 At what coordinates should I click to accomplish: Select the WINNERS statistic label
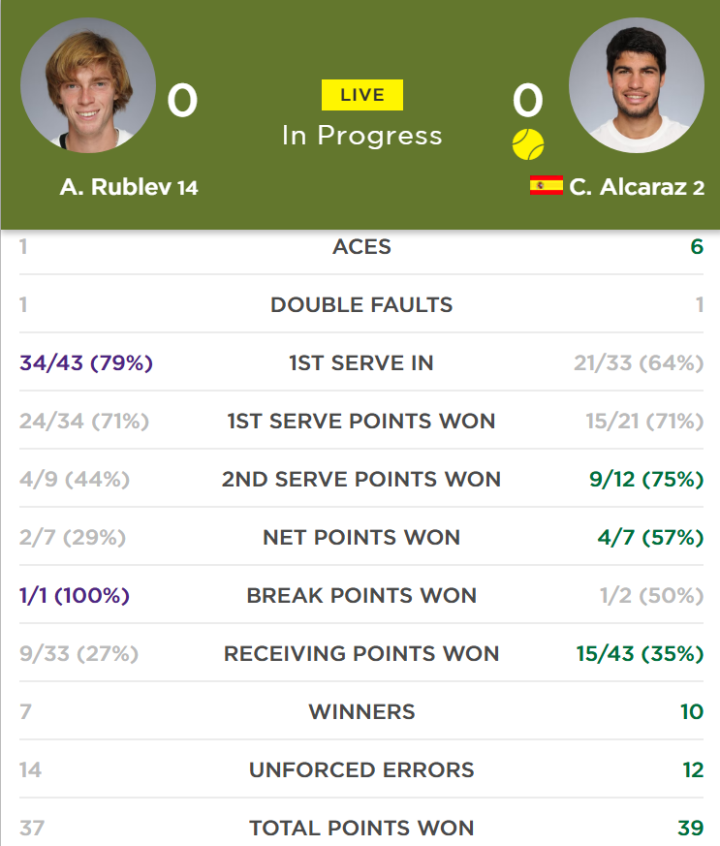(362, 712)
